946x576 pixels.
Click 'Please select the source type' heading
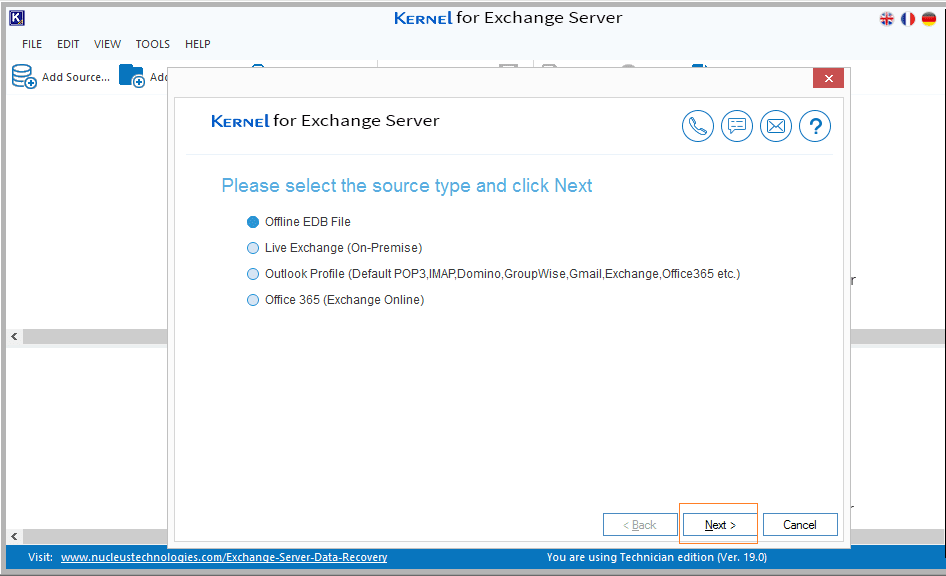(407, 186)
